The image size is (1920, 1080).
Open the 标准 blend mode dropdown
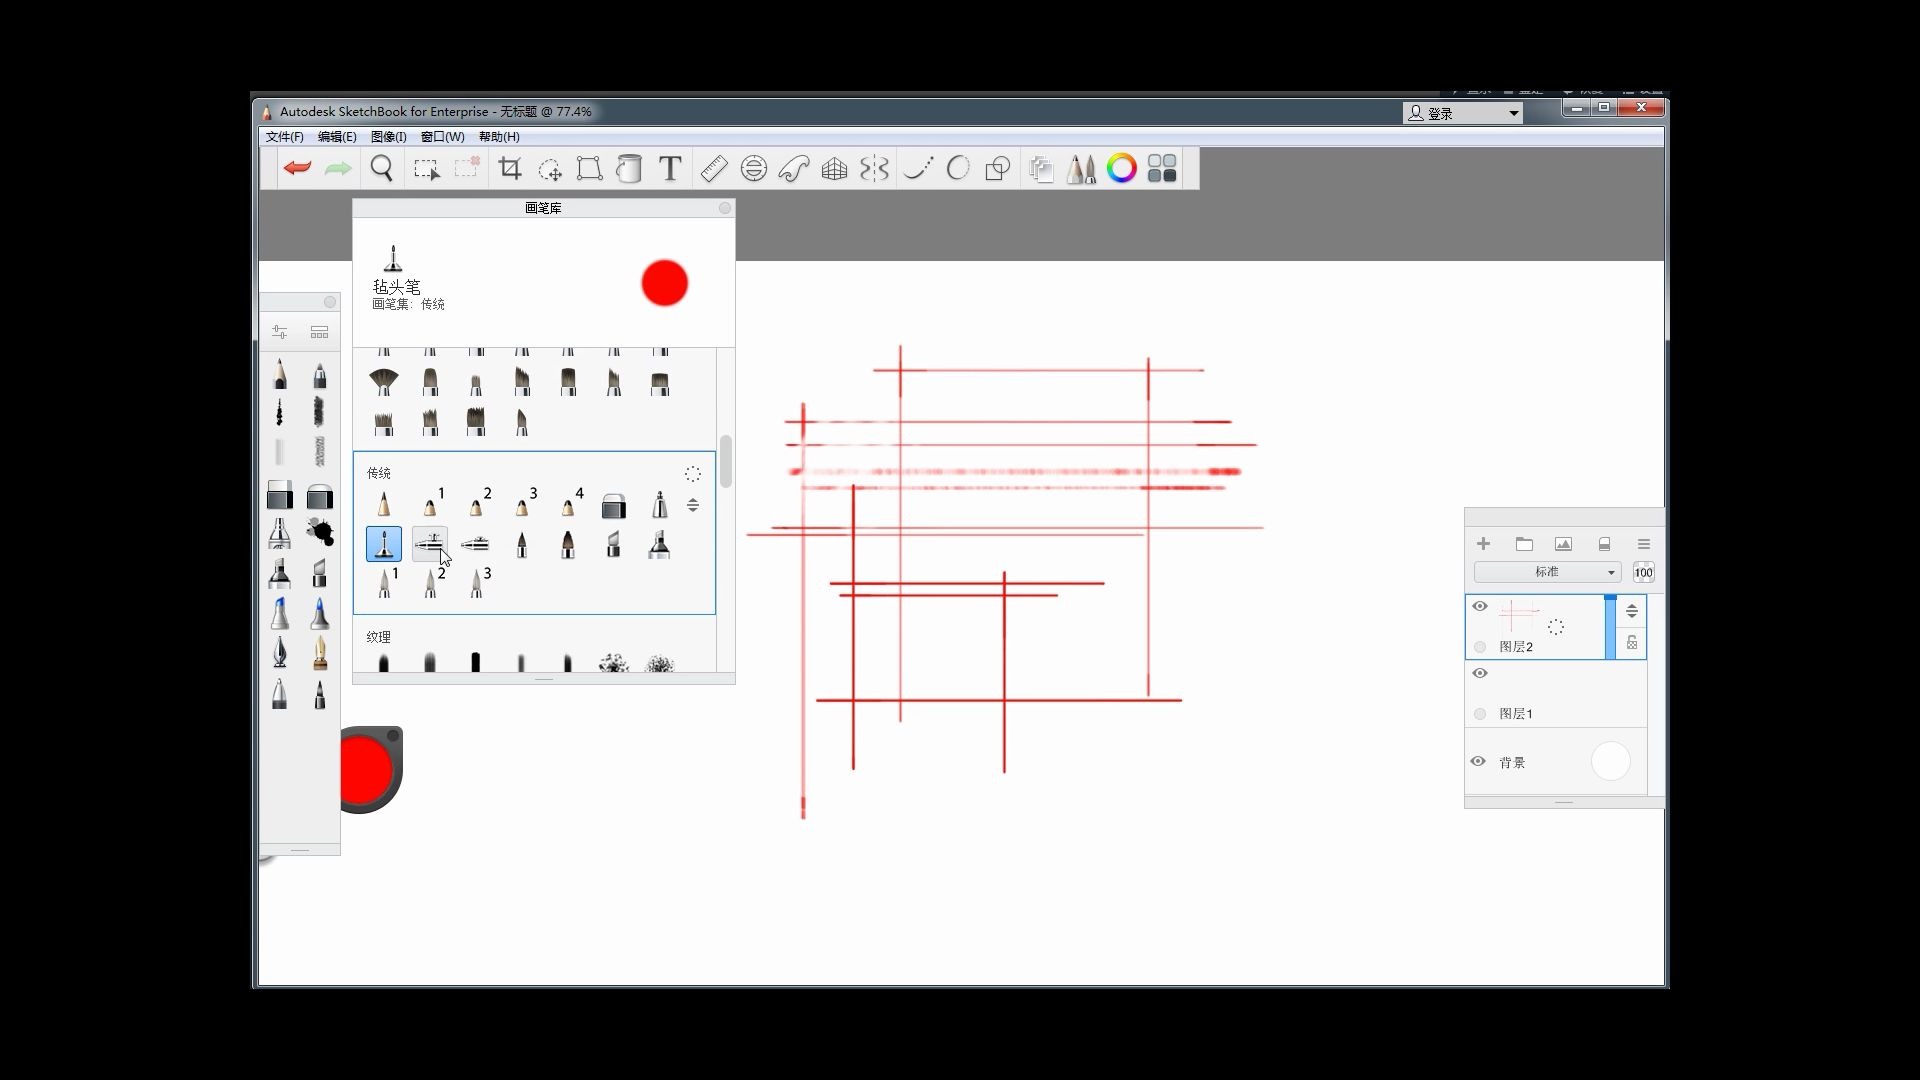1547,572
